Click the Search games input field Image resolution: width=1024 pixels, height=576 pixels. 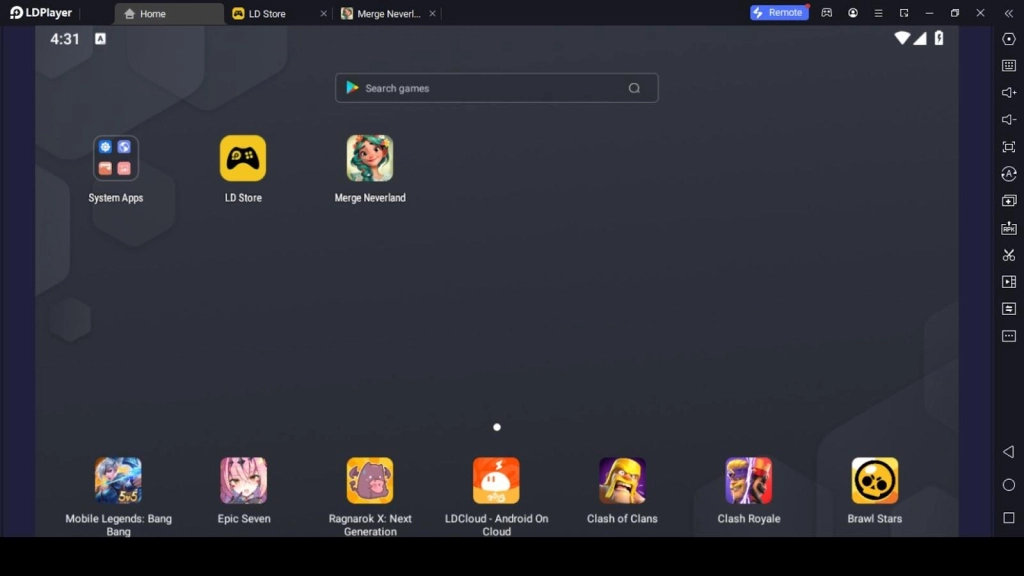(x=496, y=88)
